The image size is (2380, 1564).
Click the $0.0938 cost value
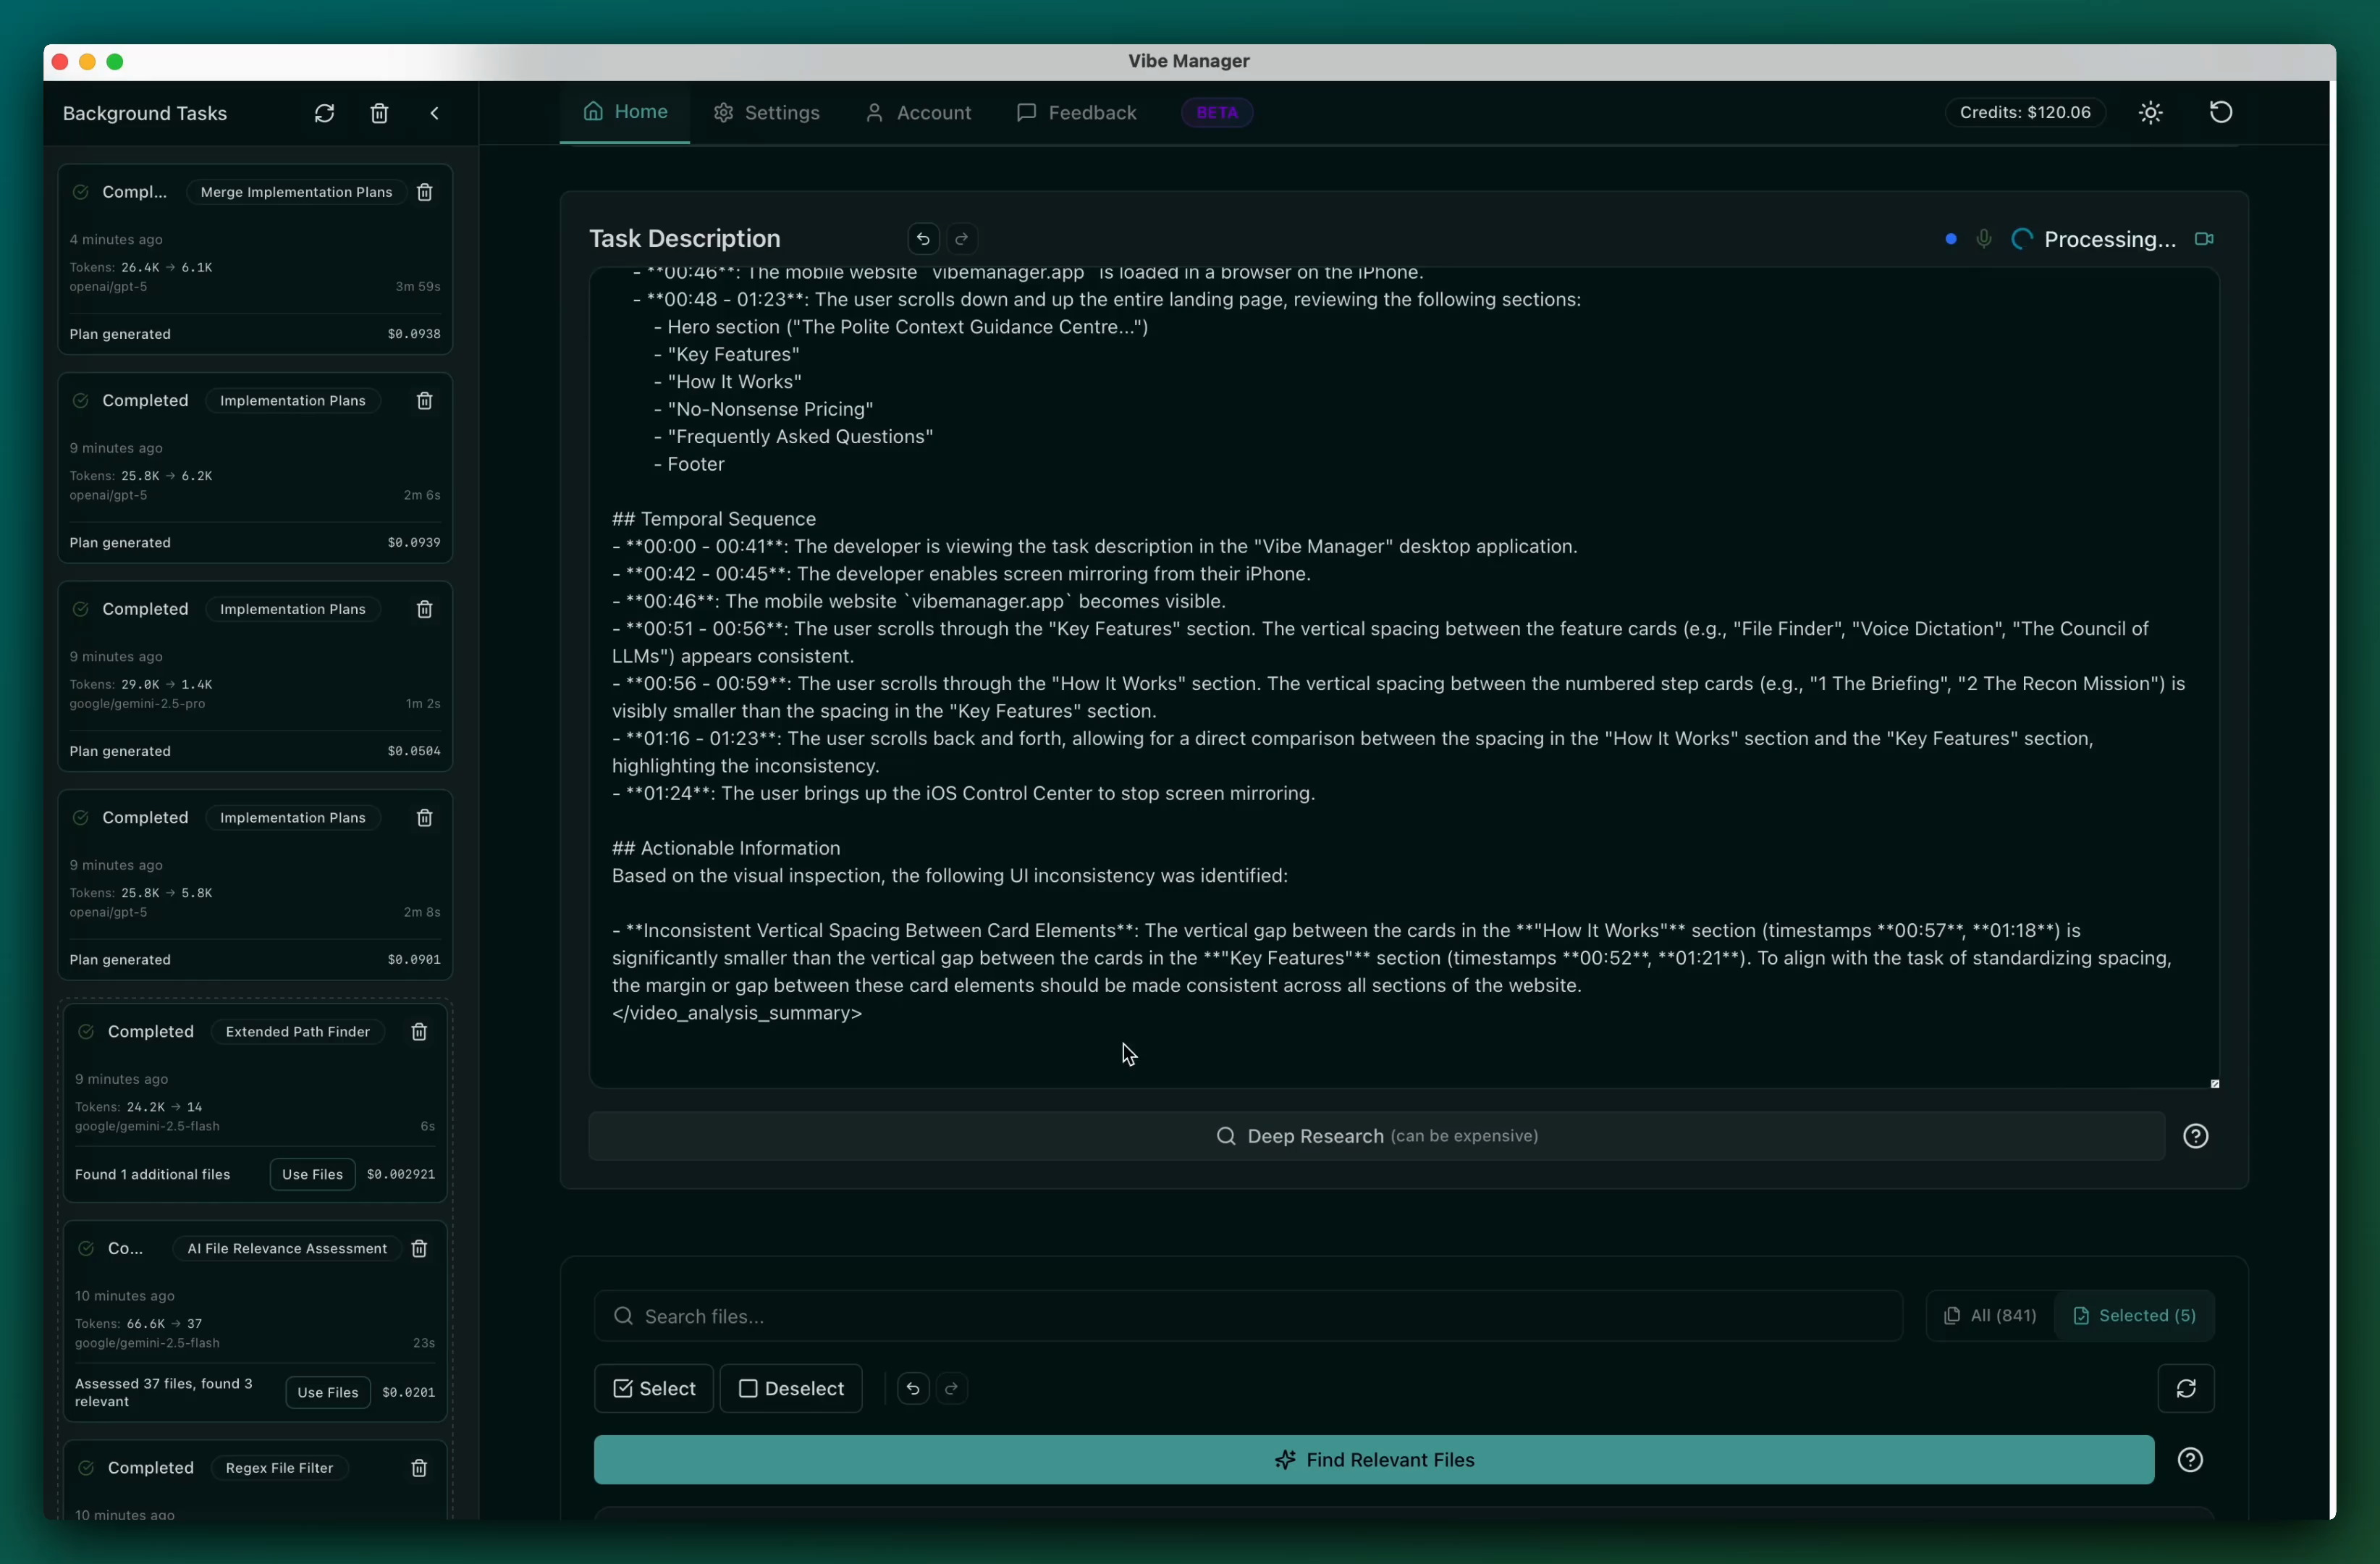point(414,334)
